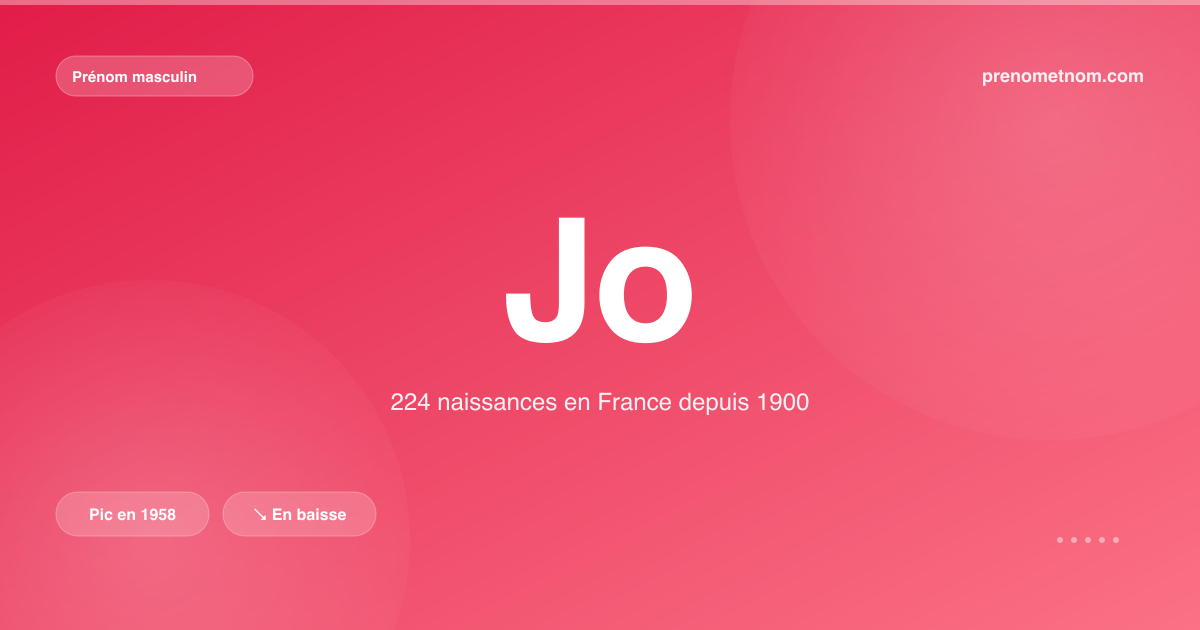Open the prenometnom.com site label
The image size is (1200, 630).
click(1063, 76)
